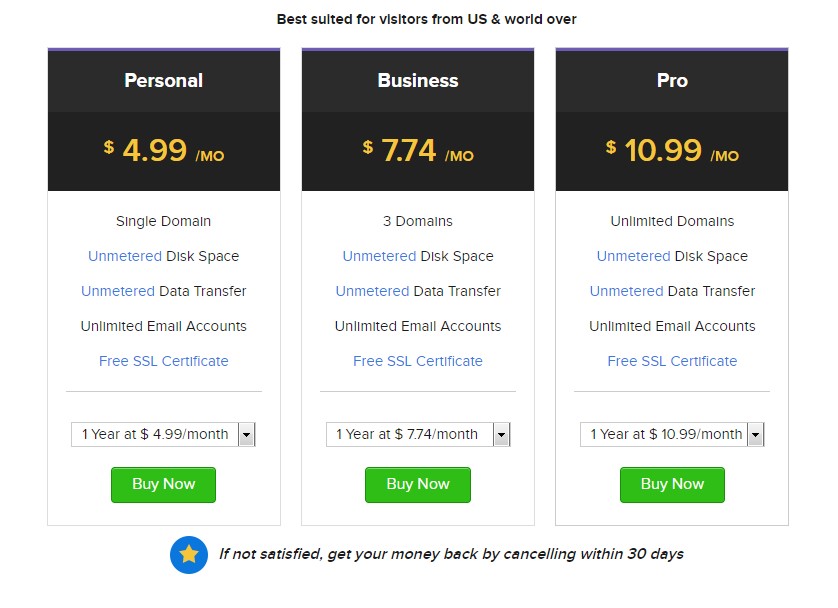
Task: Select the Personal plan header
Action: pos(164,81)
